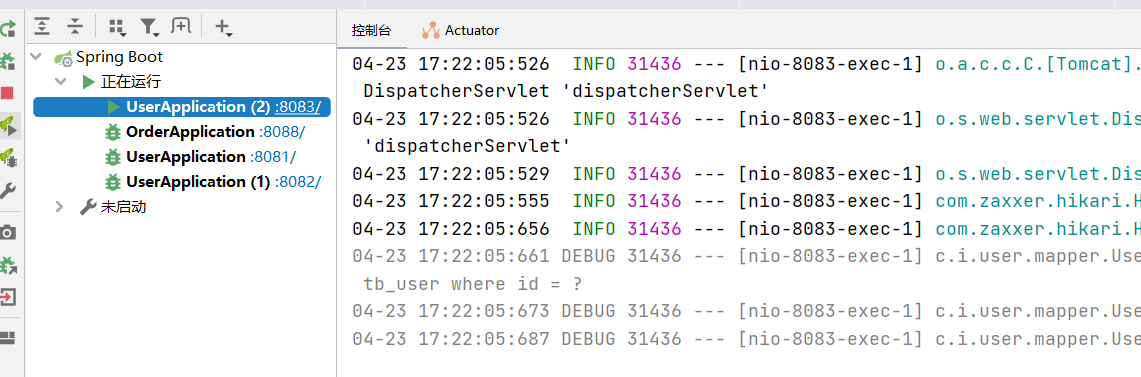Image resolution: width=1141 pixels, height=377 pixels.
Task: Switch to the 控制台 console tab
Action: point(371,31)
